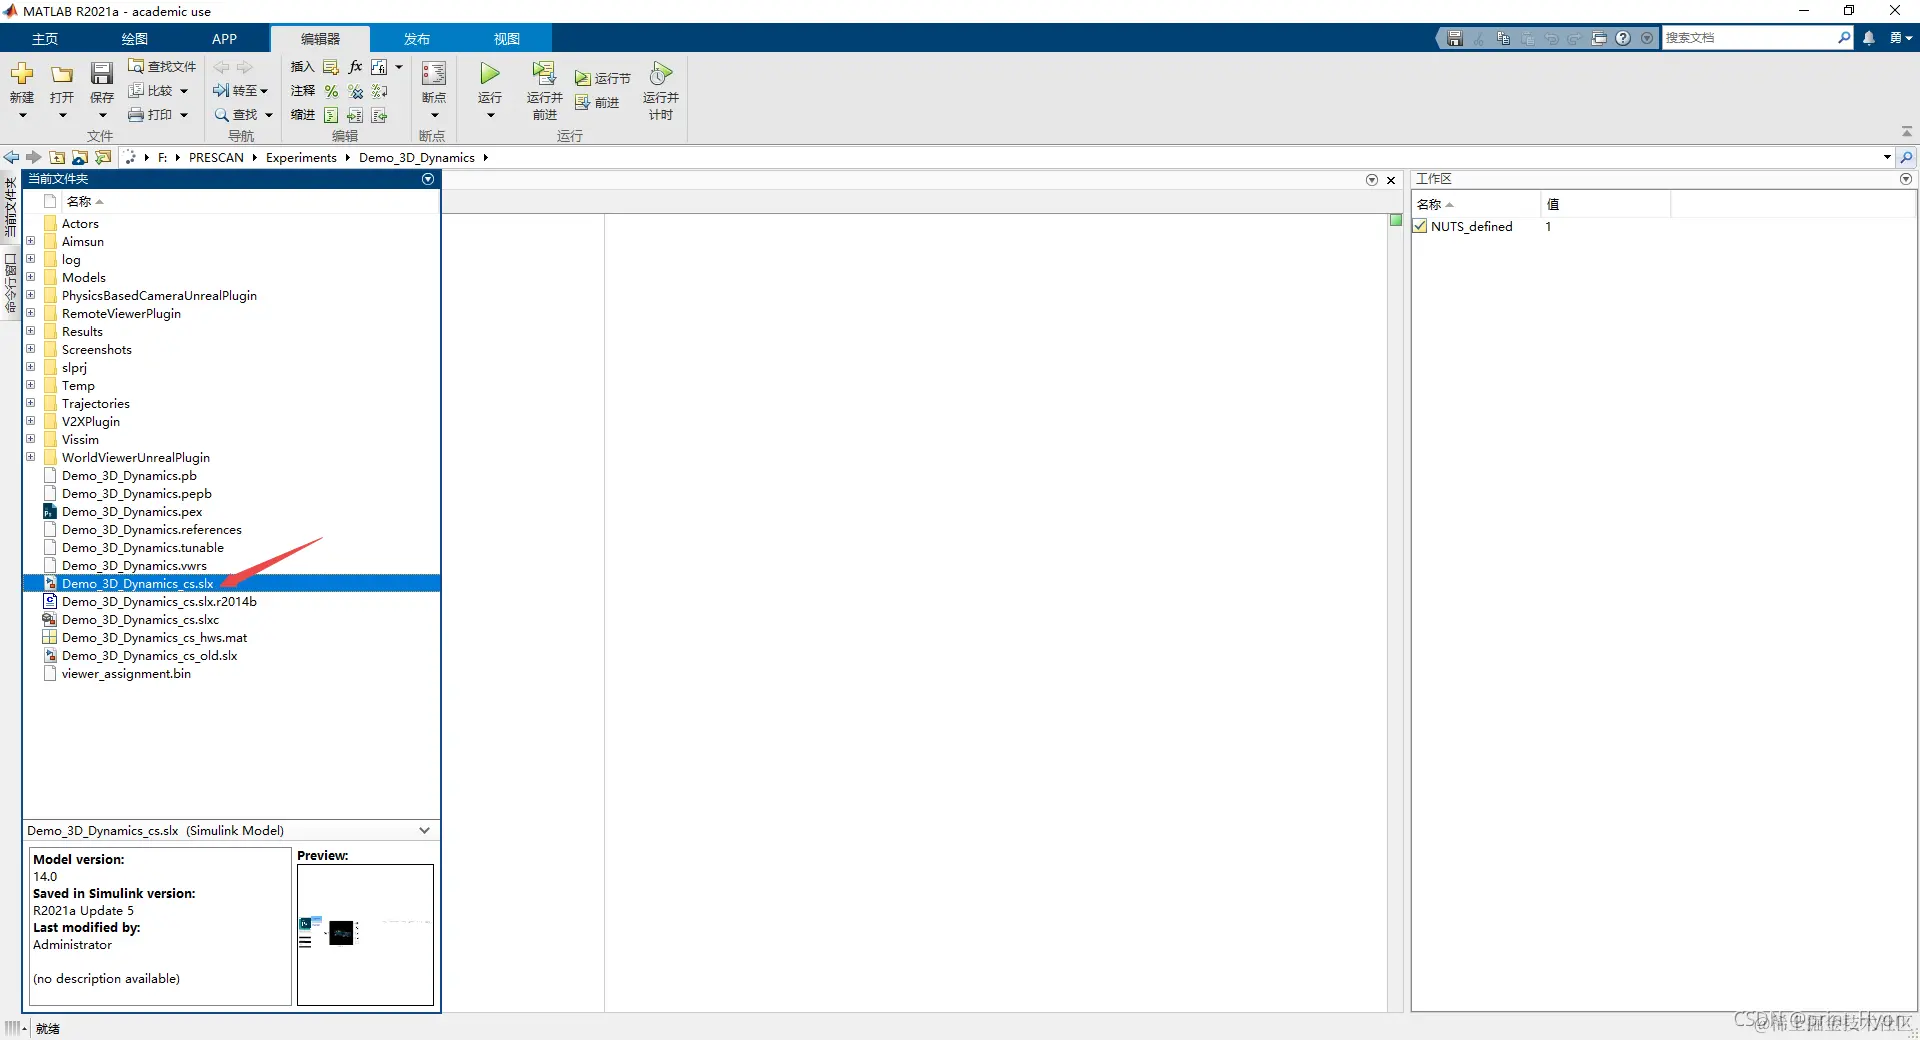Click the insert function fx icon
Image resolution: width=1920 pixels, height=1040 pixels.
pyautogui.click(x=355, y=67)
